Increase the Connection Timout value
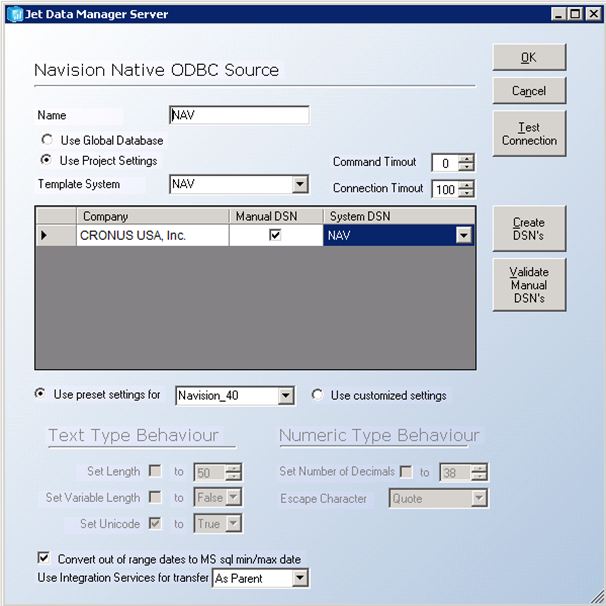606x606 pixels. (x=466, y=185)
